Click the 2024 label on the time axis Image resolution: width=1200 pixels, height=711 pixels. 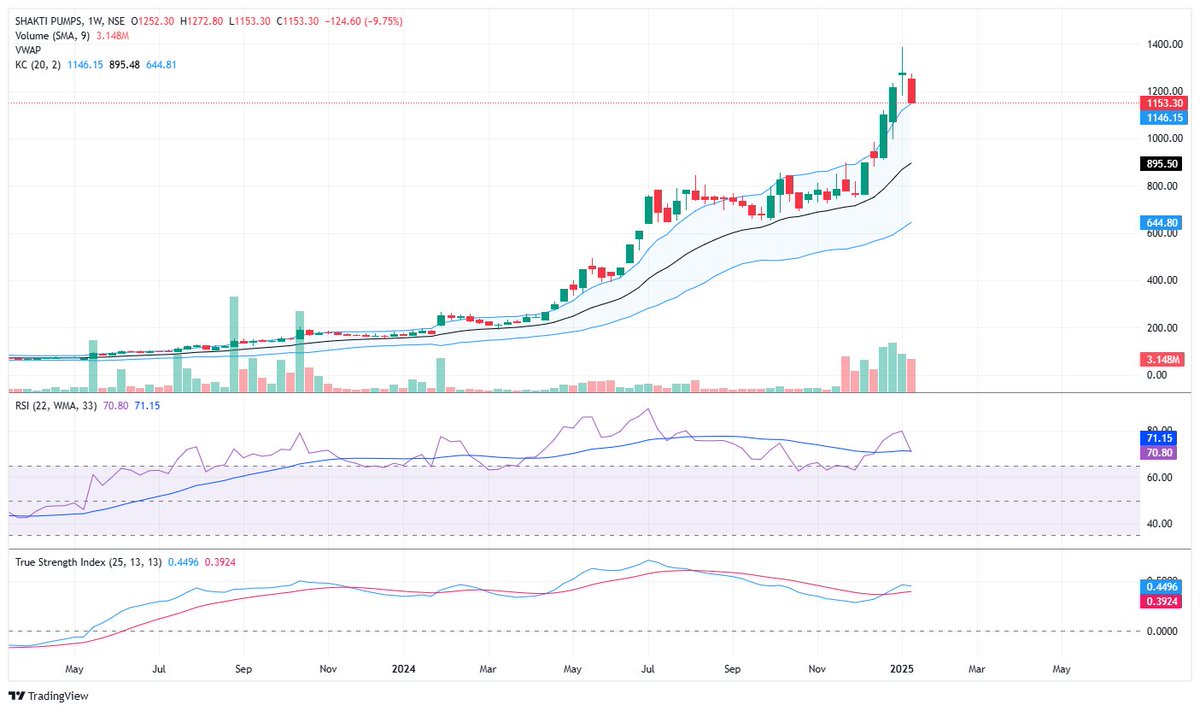[x=404, y=667]
